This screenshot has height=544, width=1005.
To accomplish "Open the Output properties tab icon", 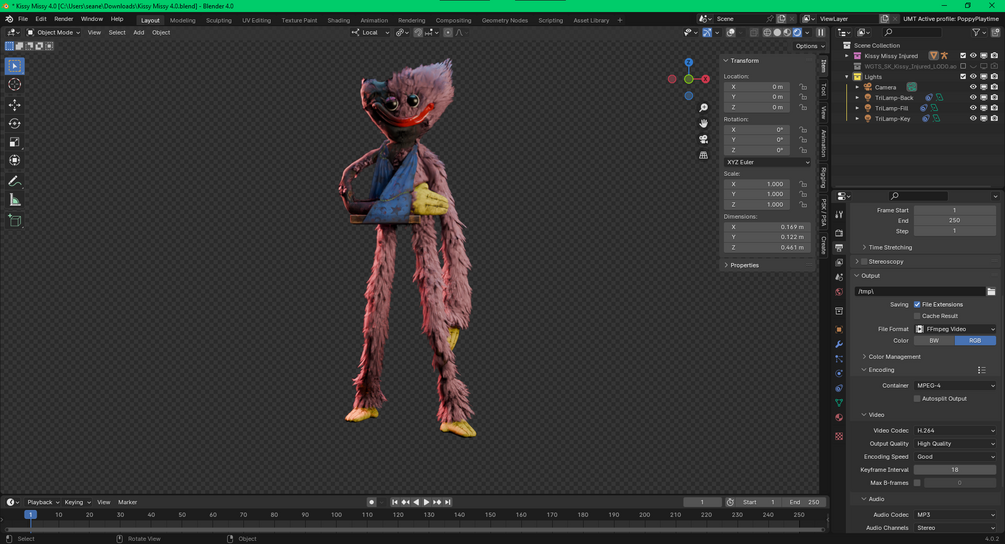I will click(x=839, y=247).
